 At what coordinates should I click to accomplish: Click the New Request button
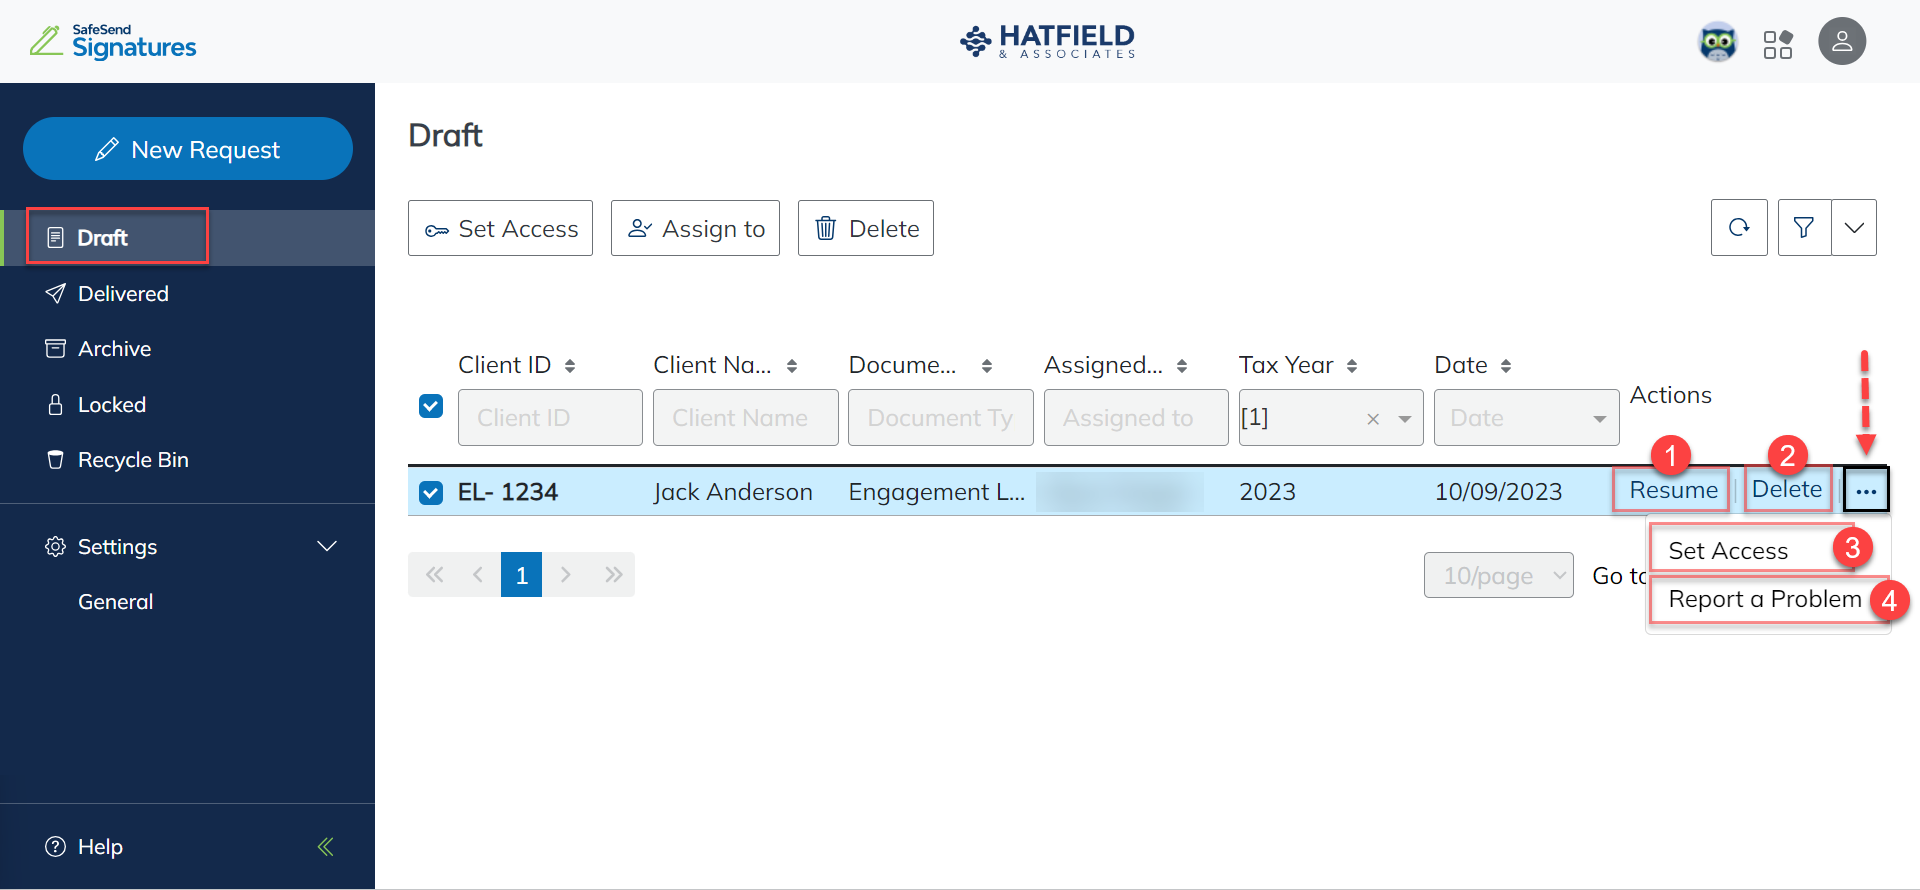(x=188, y=149)
